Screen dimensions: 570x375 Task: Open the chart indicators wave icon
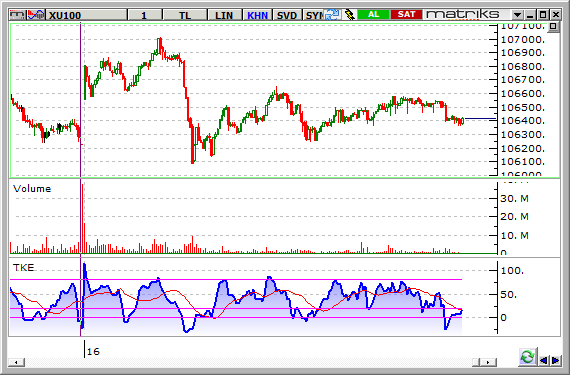[x=36, y=15]
